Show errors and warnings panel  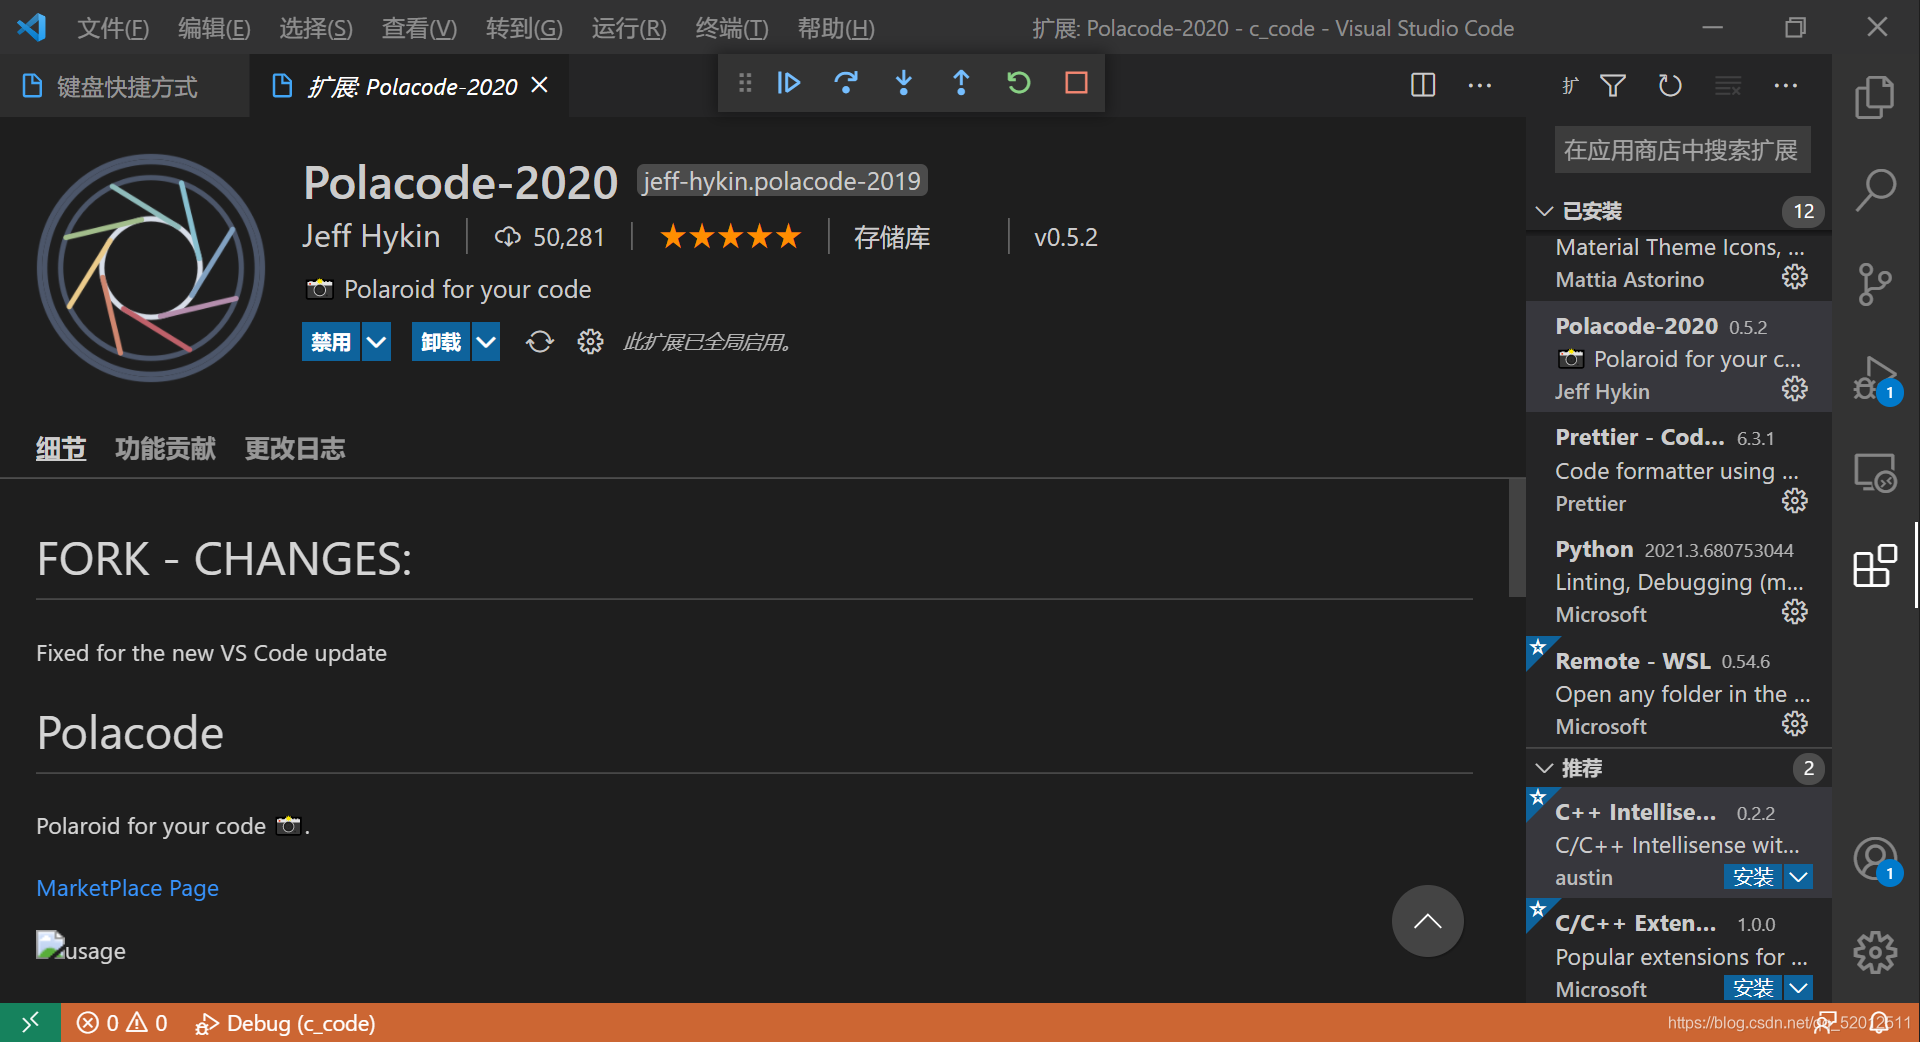122,1023
